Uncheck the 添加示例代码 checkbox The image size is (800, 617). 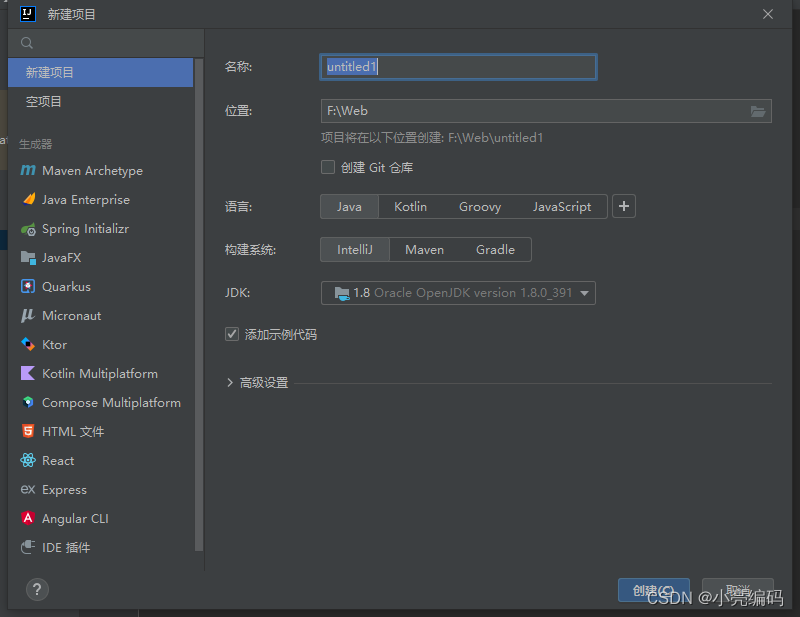232,334
